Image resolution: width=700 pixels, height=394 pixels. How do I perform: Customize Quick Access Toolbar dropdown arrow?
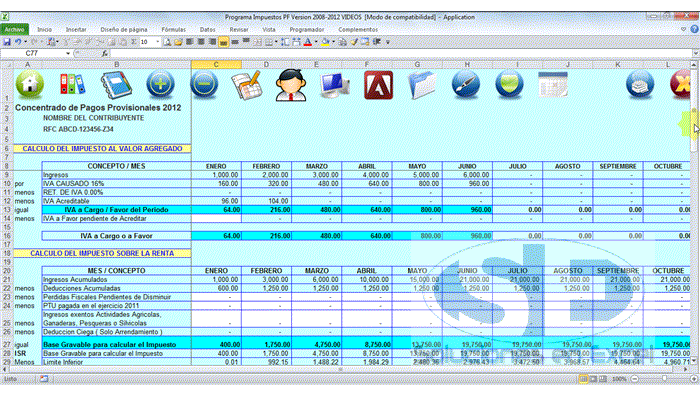coord(388,42)
